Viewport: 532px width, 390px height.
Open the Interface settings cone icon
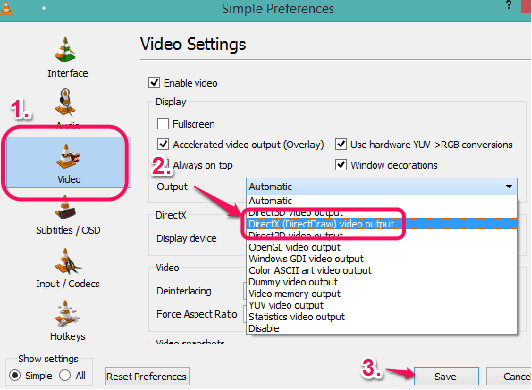click(x=65, y=50)
